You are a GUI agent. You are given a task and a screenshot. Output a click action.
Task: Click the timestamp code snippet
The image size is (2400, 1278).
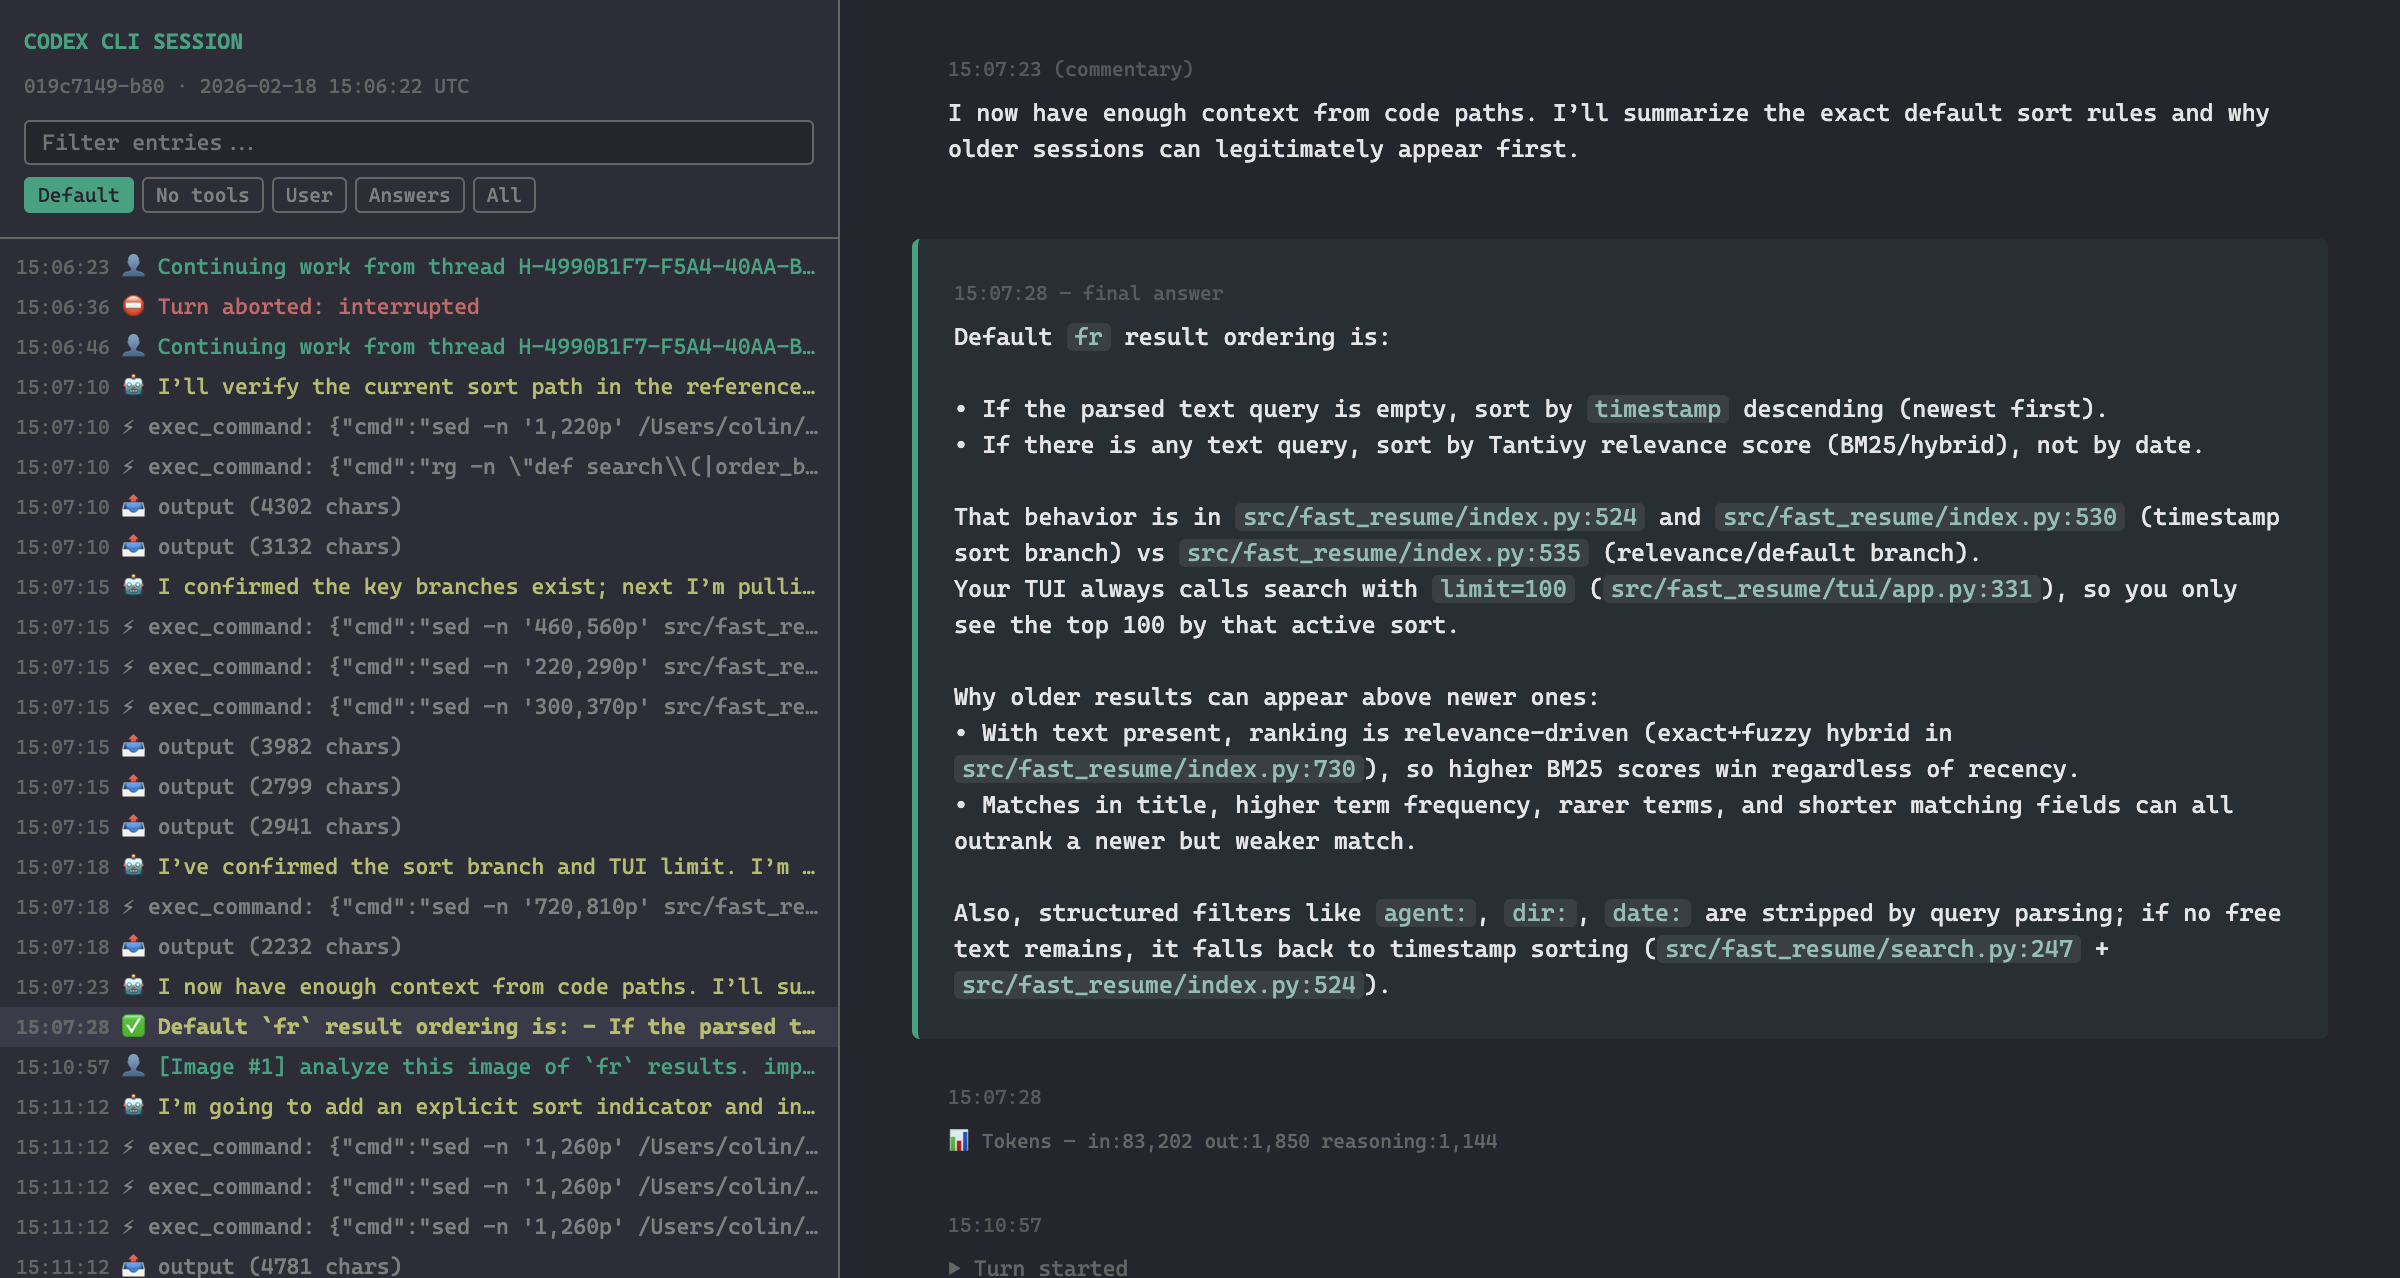[1657, 409]
